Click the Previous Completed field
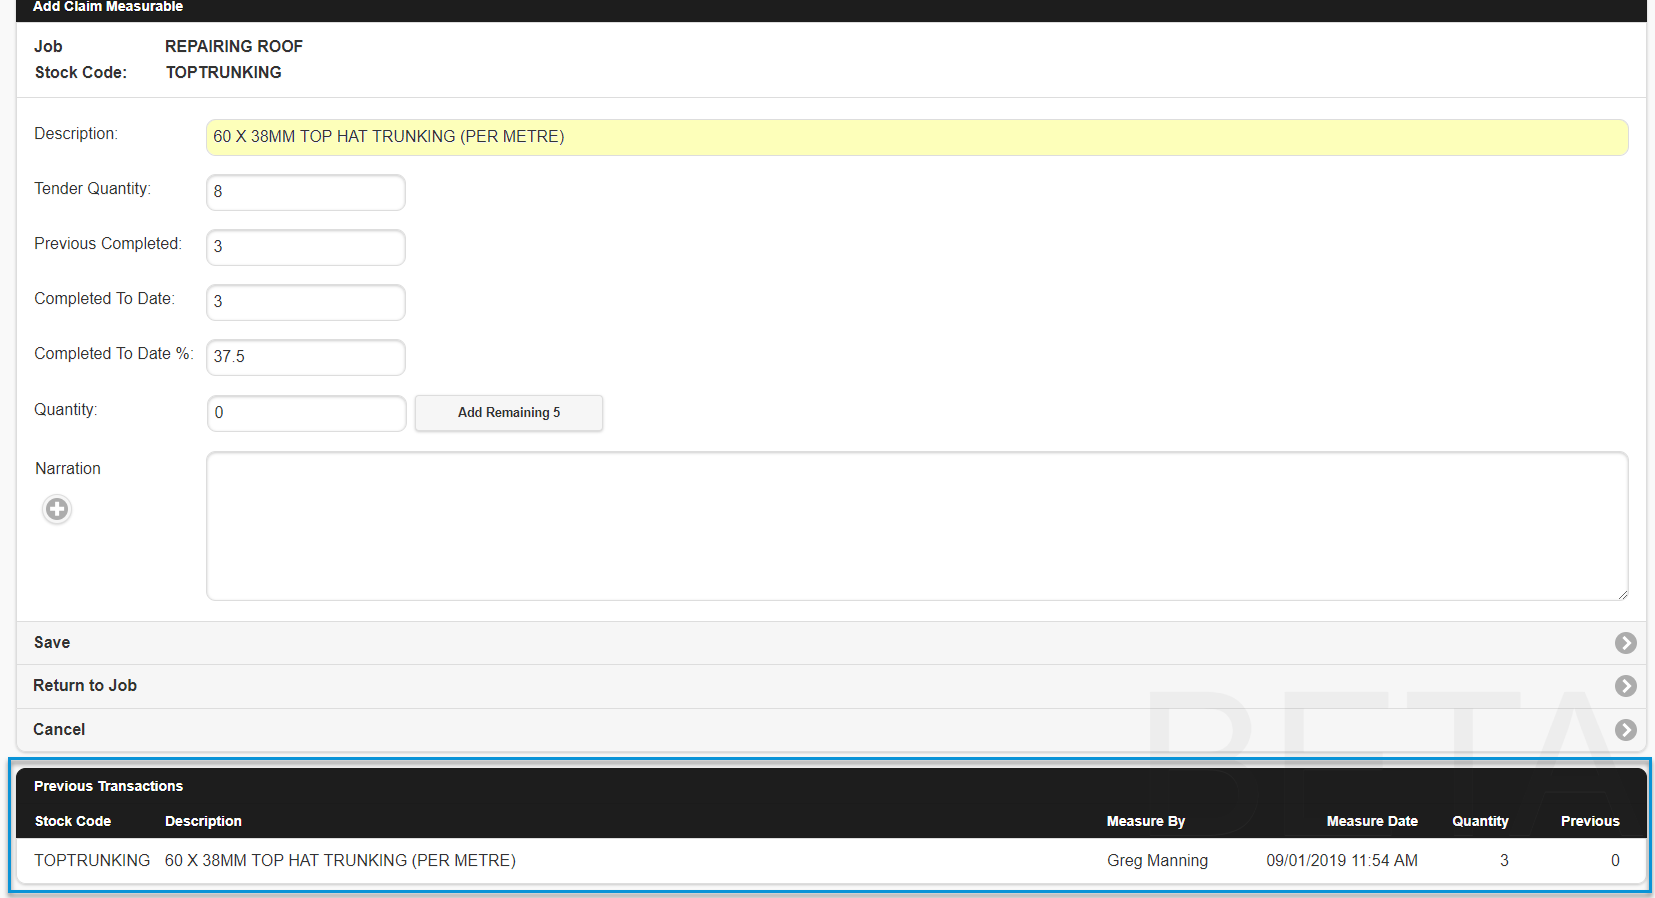The image size is (1655, 898). (306, 247)
